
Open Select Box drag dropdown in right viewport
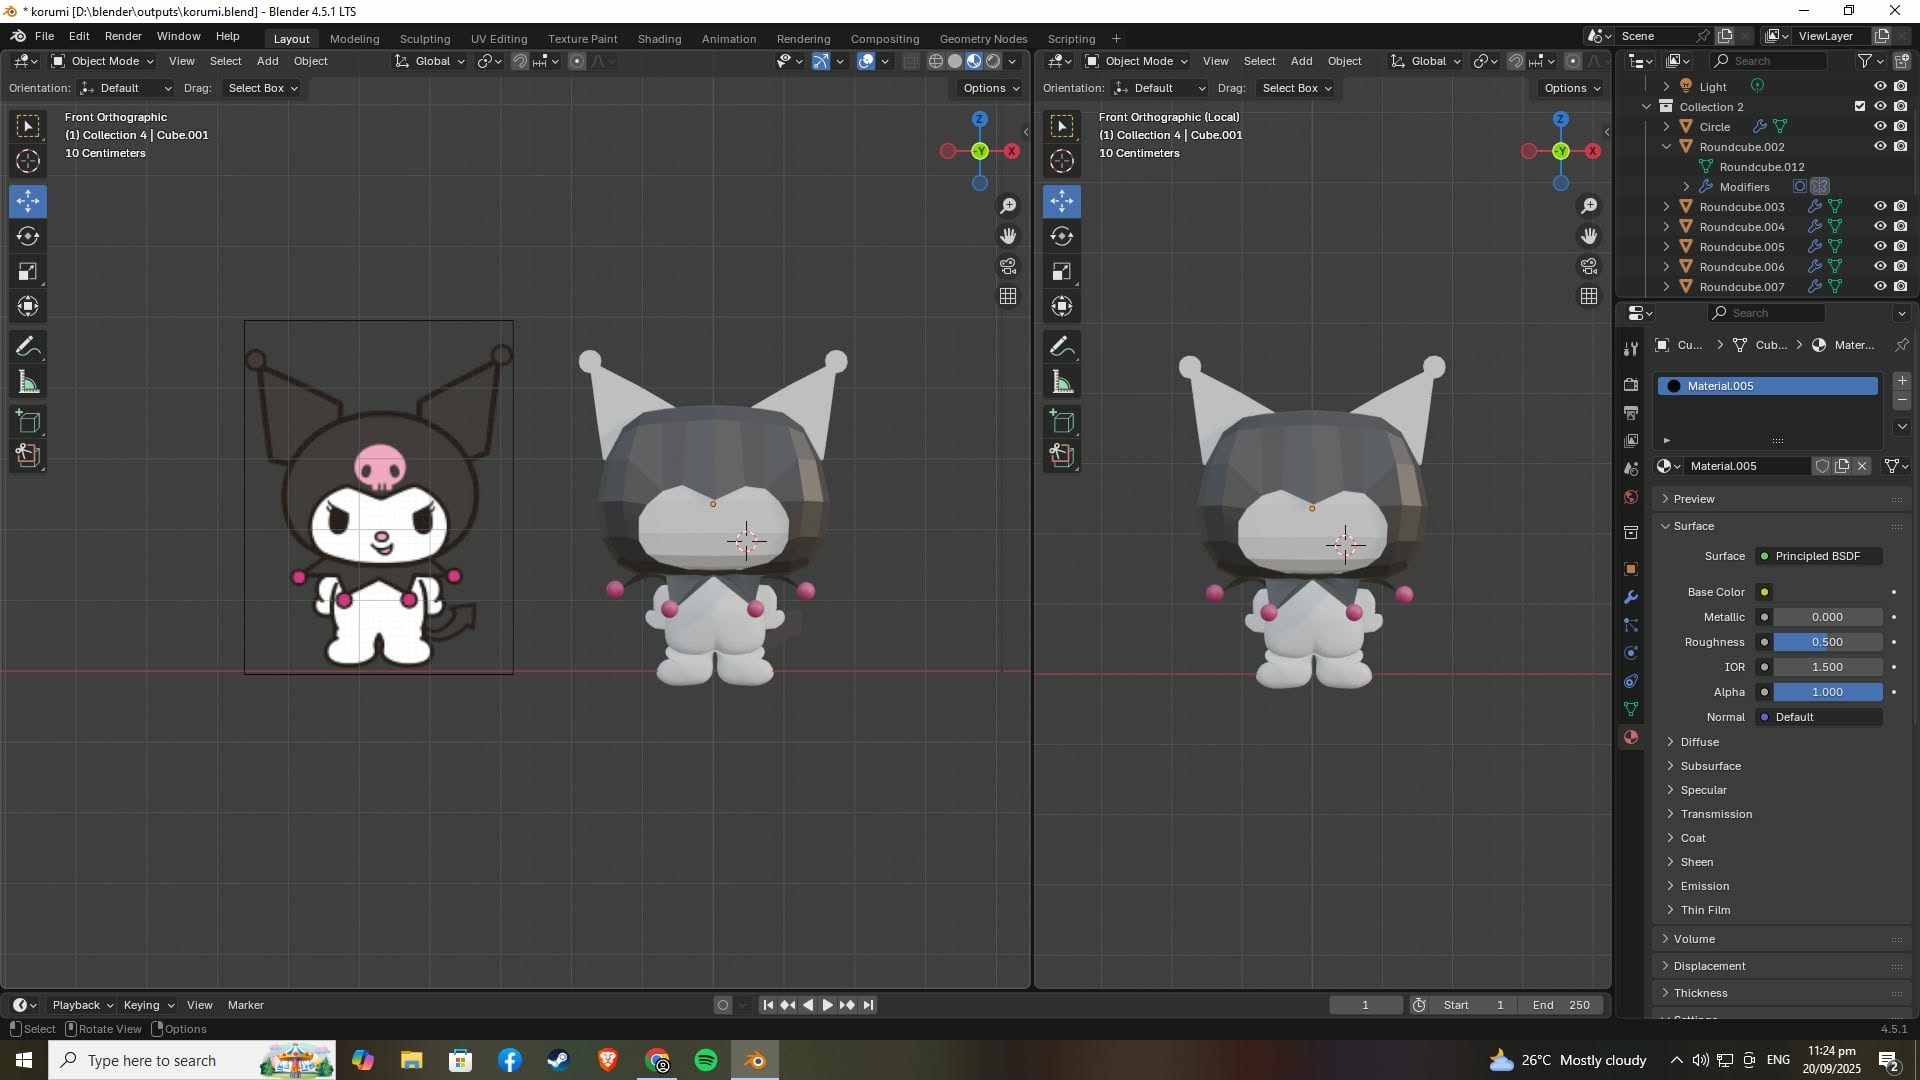pos(1296,88)
